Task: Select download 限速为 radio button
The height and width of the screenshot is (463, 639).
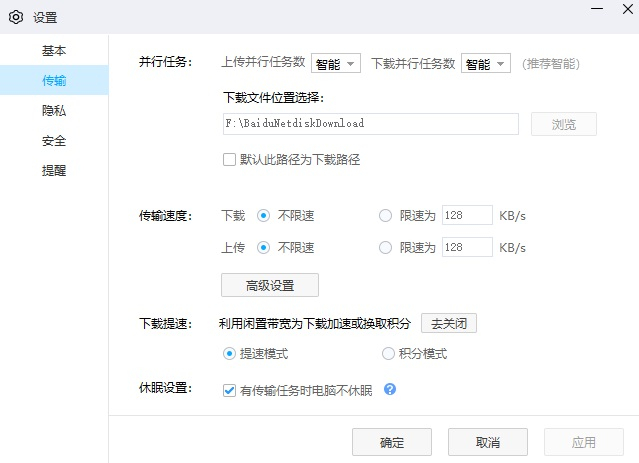Action: 385,215
